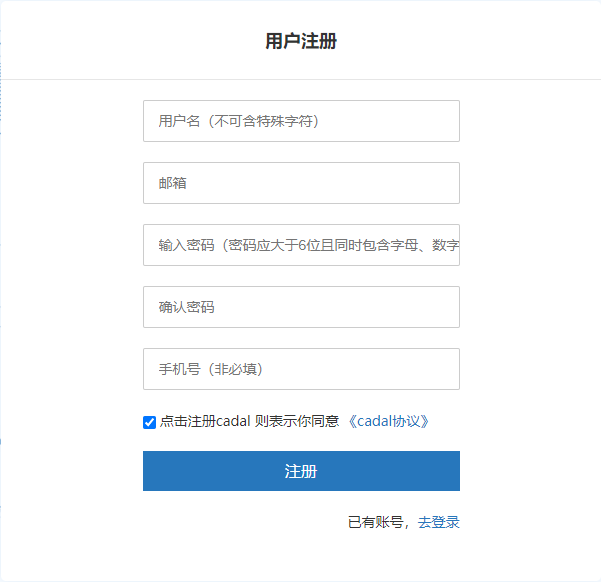Screen dimensions: 601x582
Task: Click into the mailbox 邮箱 text box
Action: coord(301,183)
